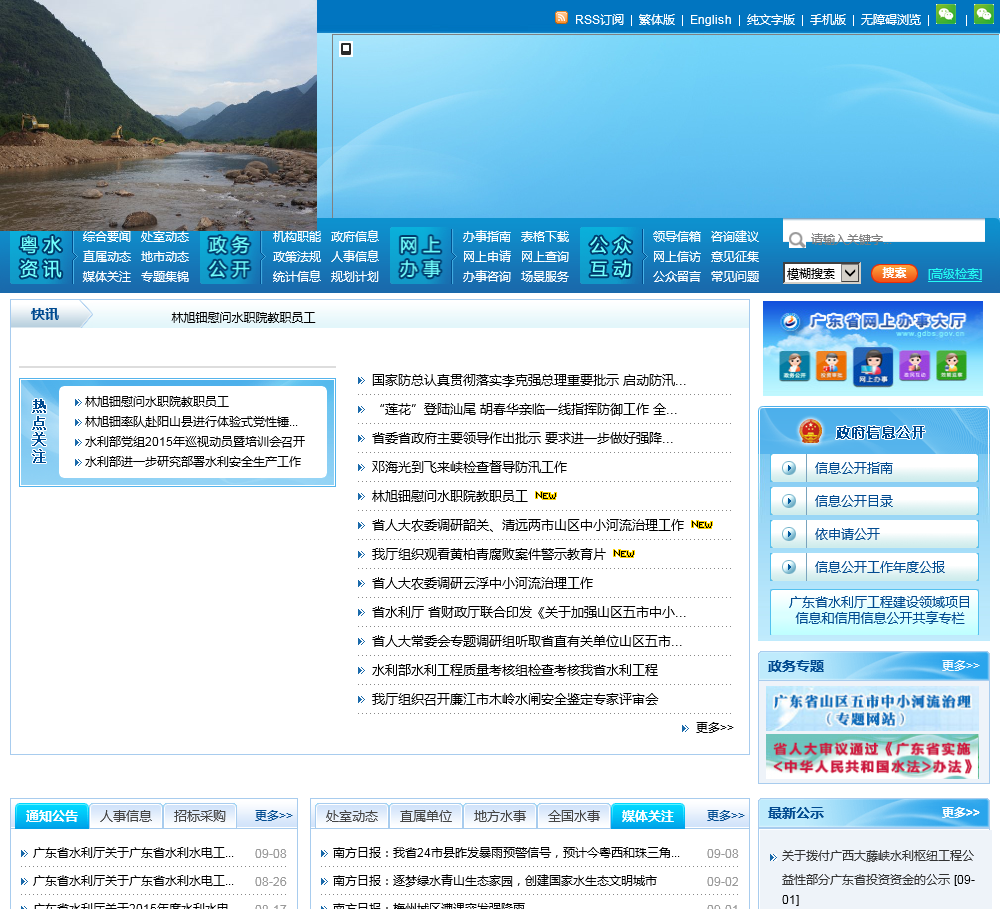Switch to the 直属单位 tab
This screenshot has height=909, width=1000.
pos(425,816)
